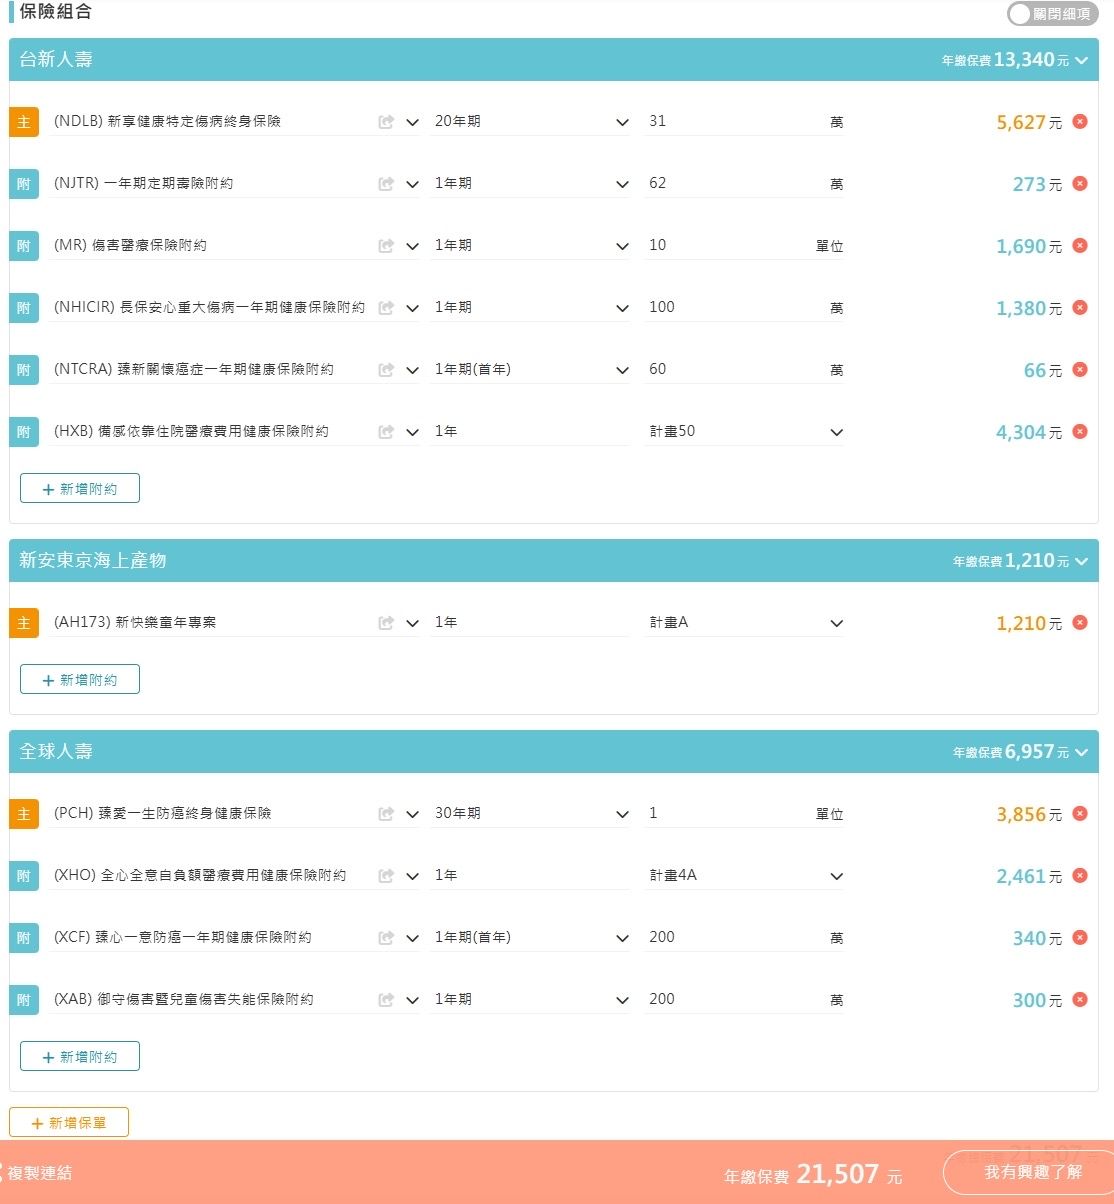Viewport: 1114px width, 1204px height.
Task: Click the coverage amount field showing 31
Action: 730,122
